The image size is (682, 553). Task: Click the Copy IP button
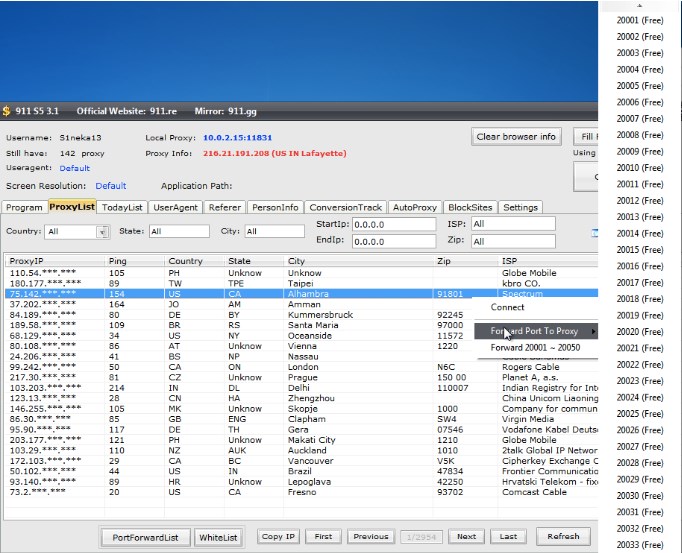tap(279, 537)
